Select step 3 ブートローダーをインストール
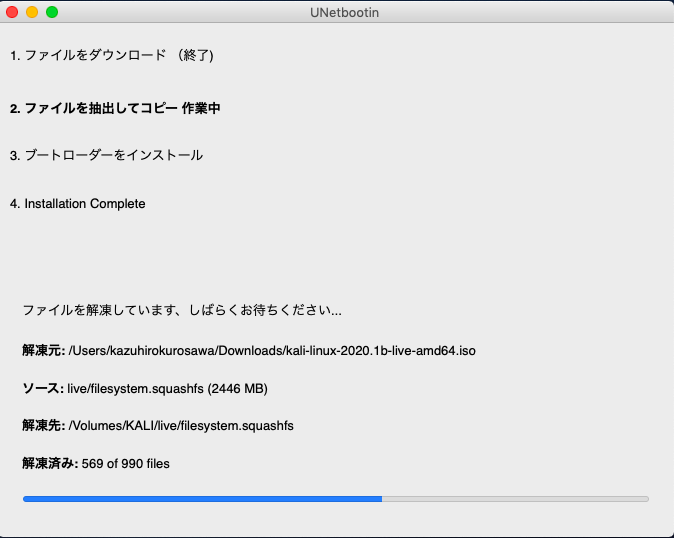Screen dimensions: 674x538 tap(106, 155)
